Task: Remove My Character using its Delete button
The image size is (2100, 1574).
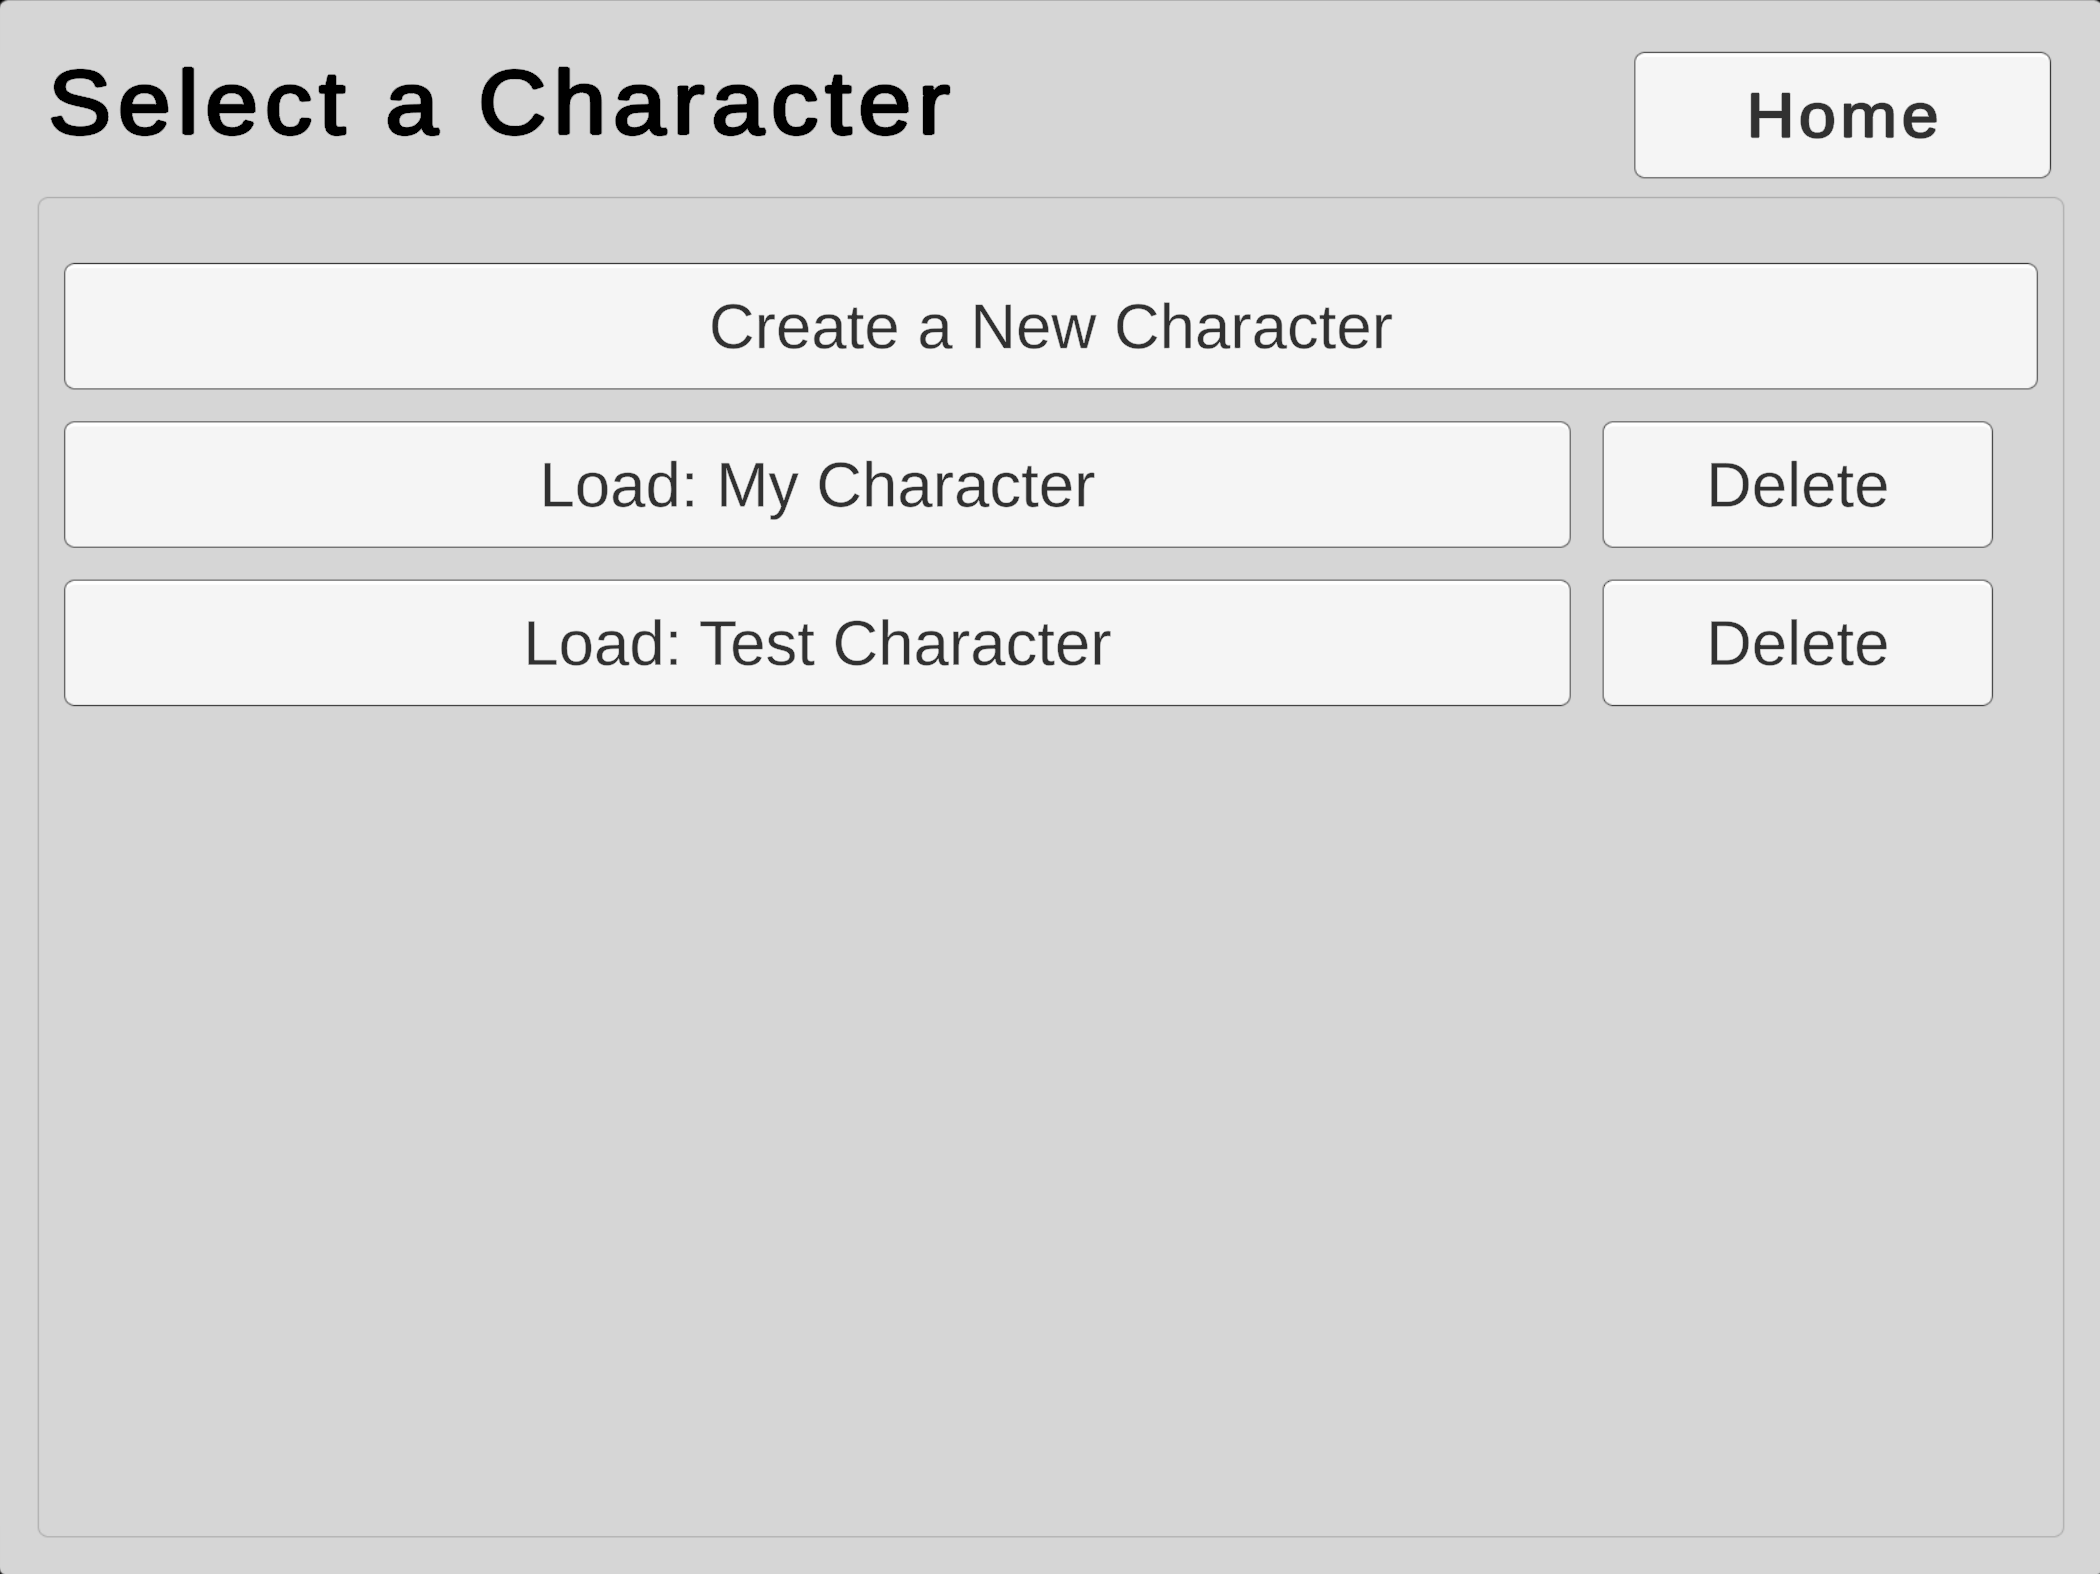Action: coord(1797,485)
